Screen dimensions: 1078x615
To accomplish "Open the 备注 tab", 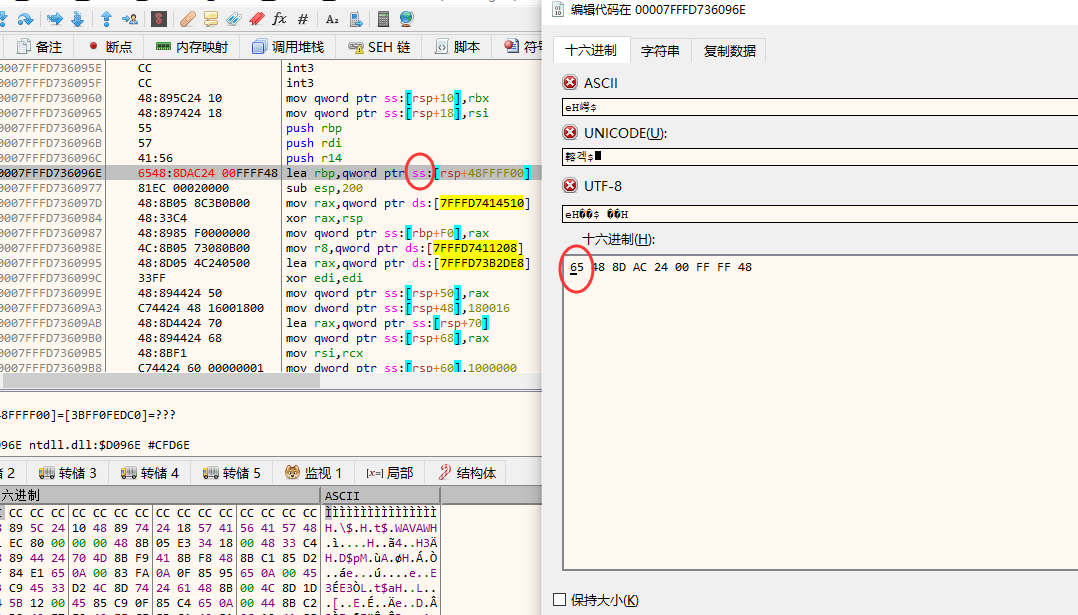I will click(40, 47).
